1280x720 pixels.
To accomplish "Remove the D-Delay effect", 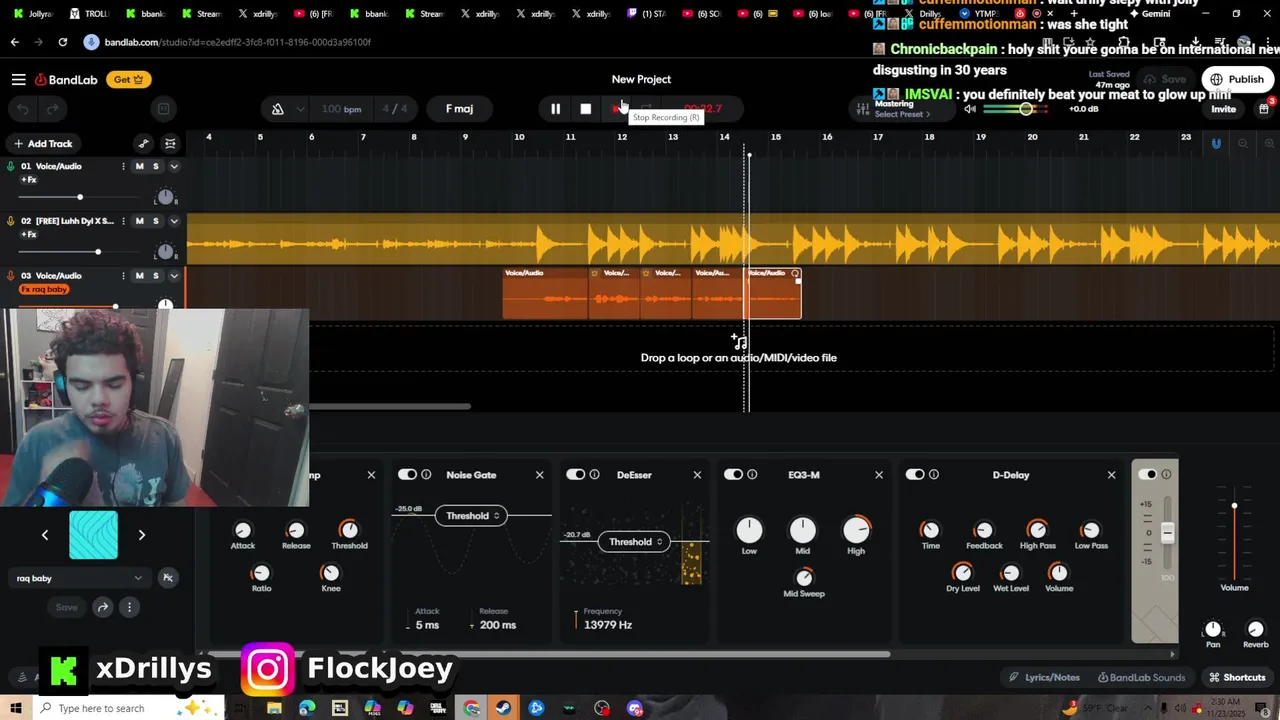I will click(x=1111, y=475).
